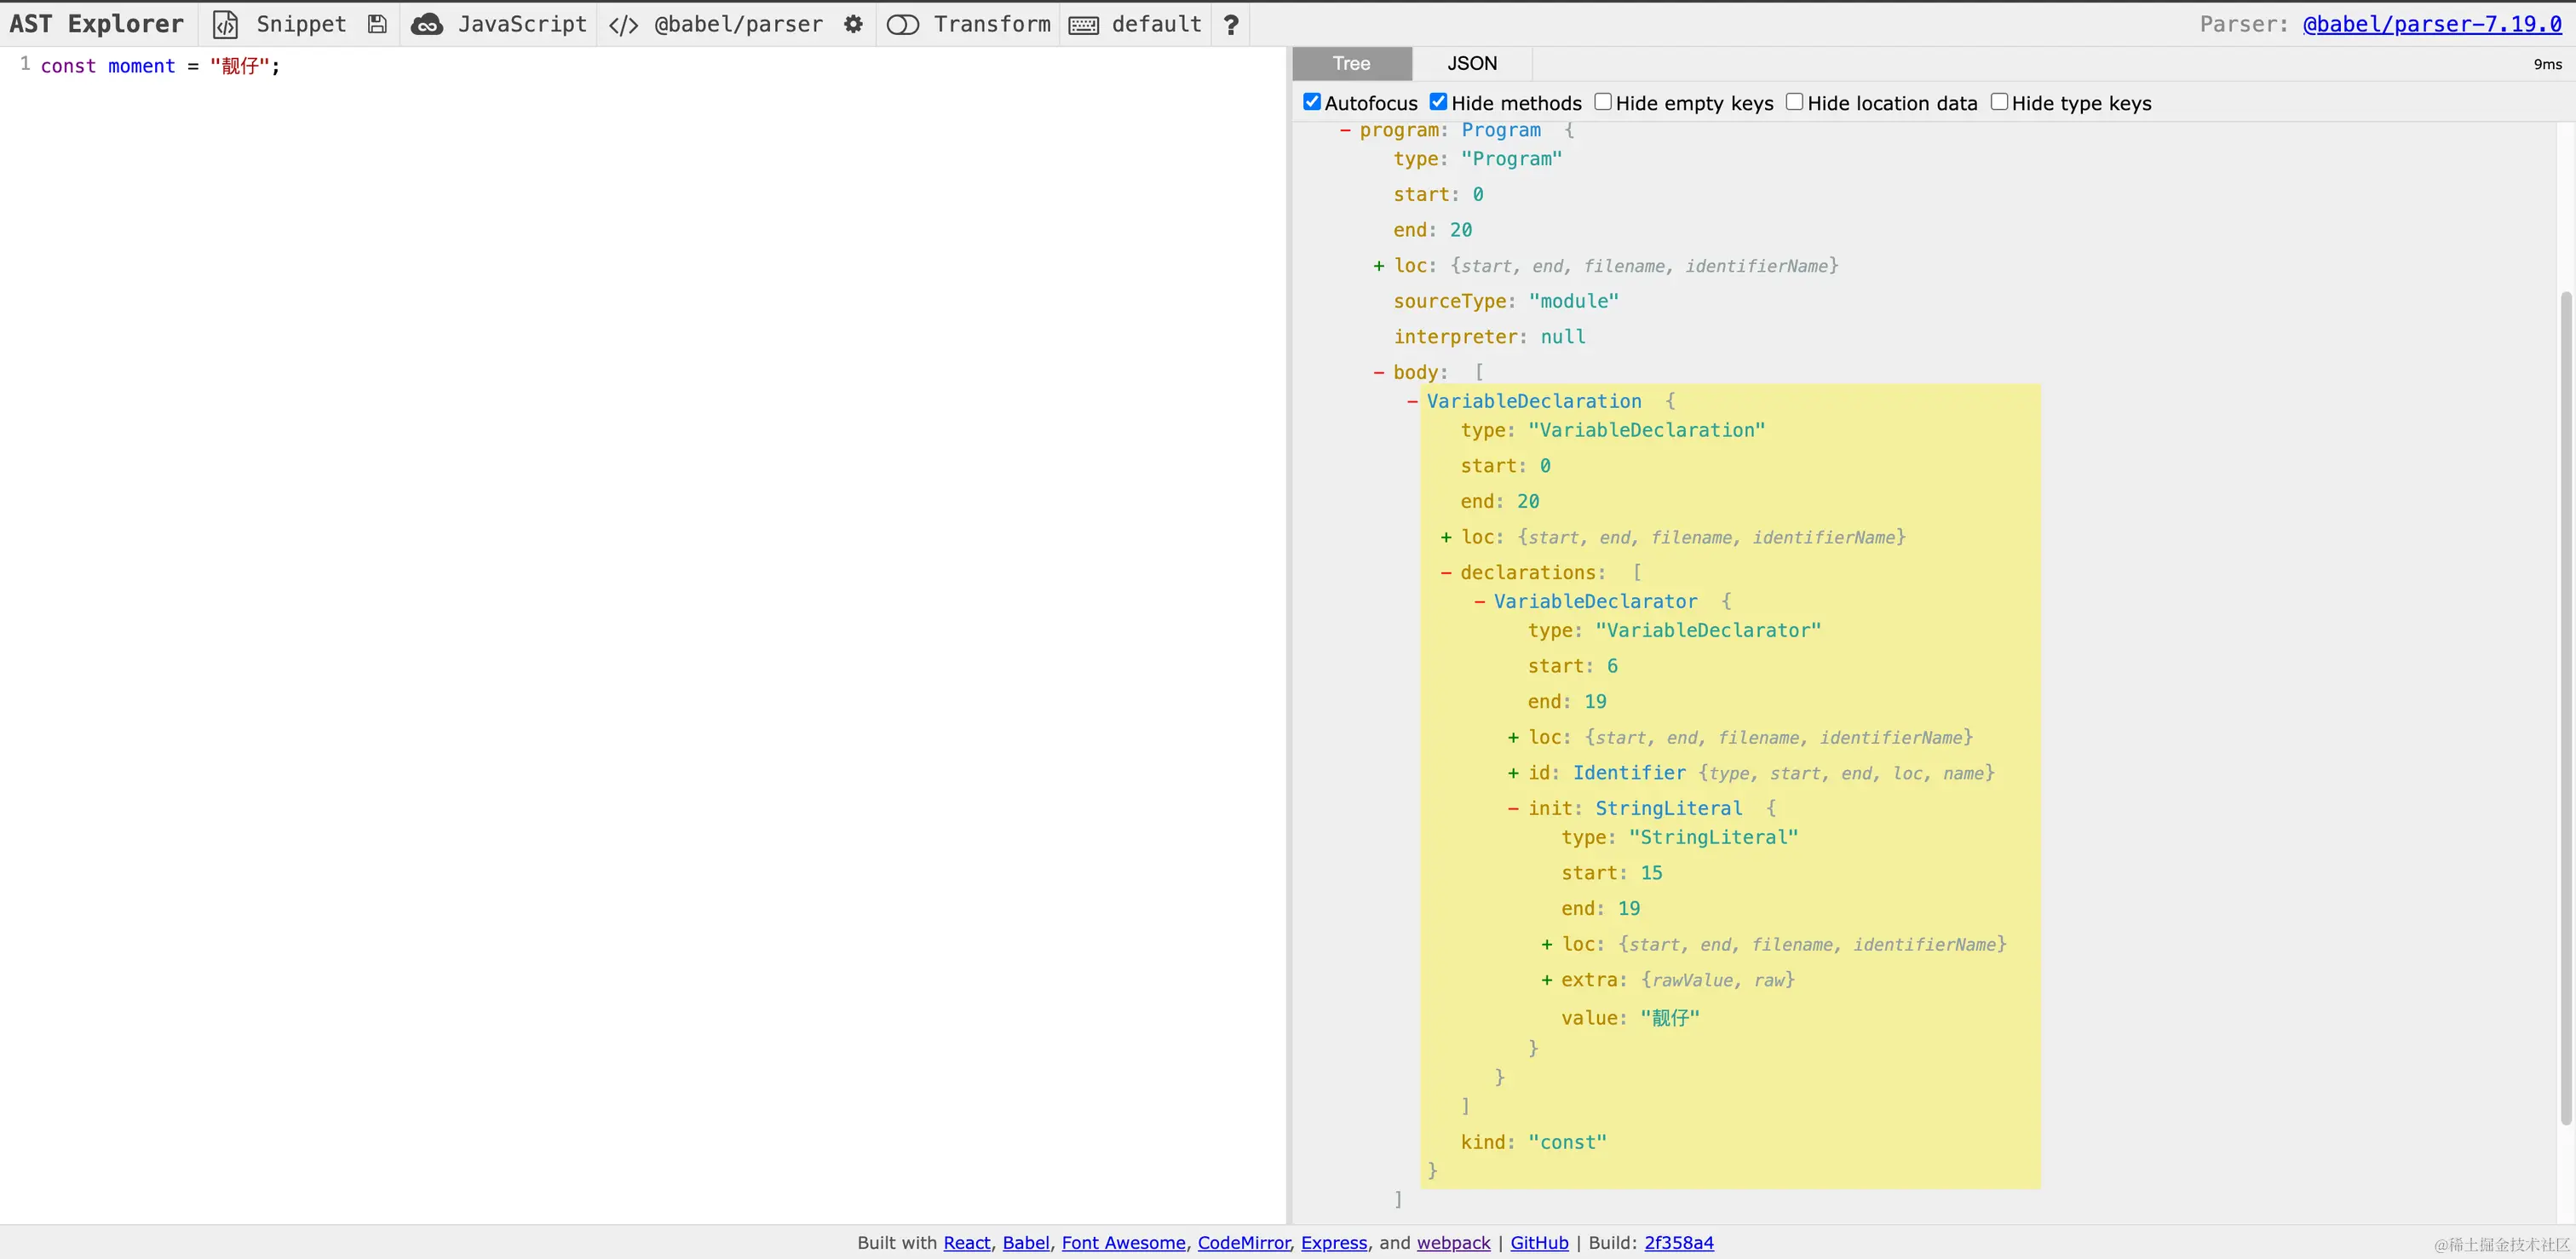Disable the Autofocus checkbox
This screenshot has height=1259, width=2576.
pyautogui.click(x=1312, y=102)
